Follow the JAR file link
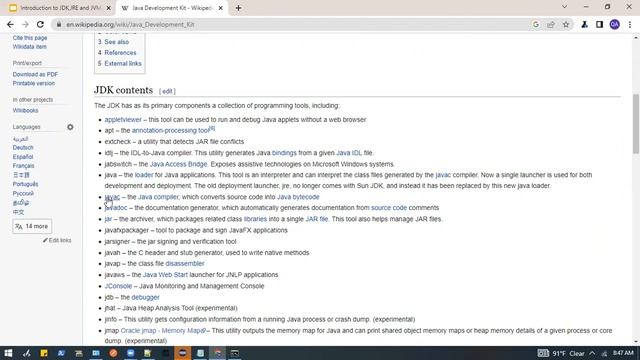The image size is (640, 360). (317, 219)
